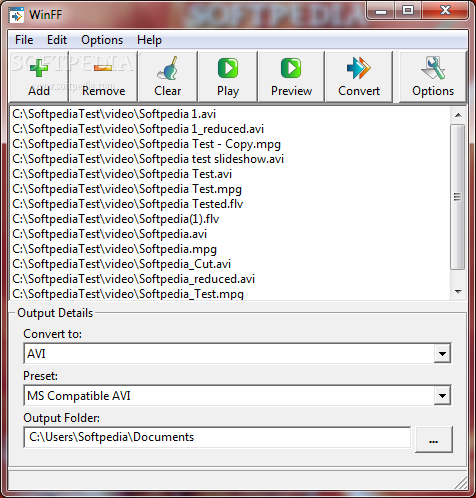The width and height of the screenshot is (476, 498).
Task: Click the file list vertical scrollbar thumb
Action: pos(458,197)
